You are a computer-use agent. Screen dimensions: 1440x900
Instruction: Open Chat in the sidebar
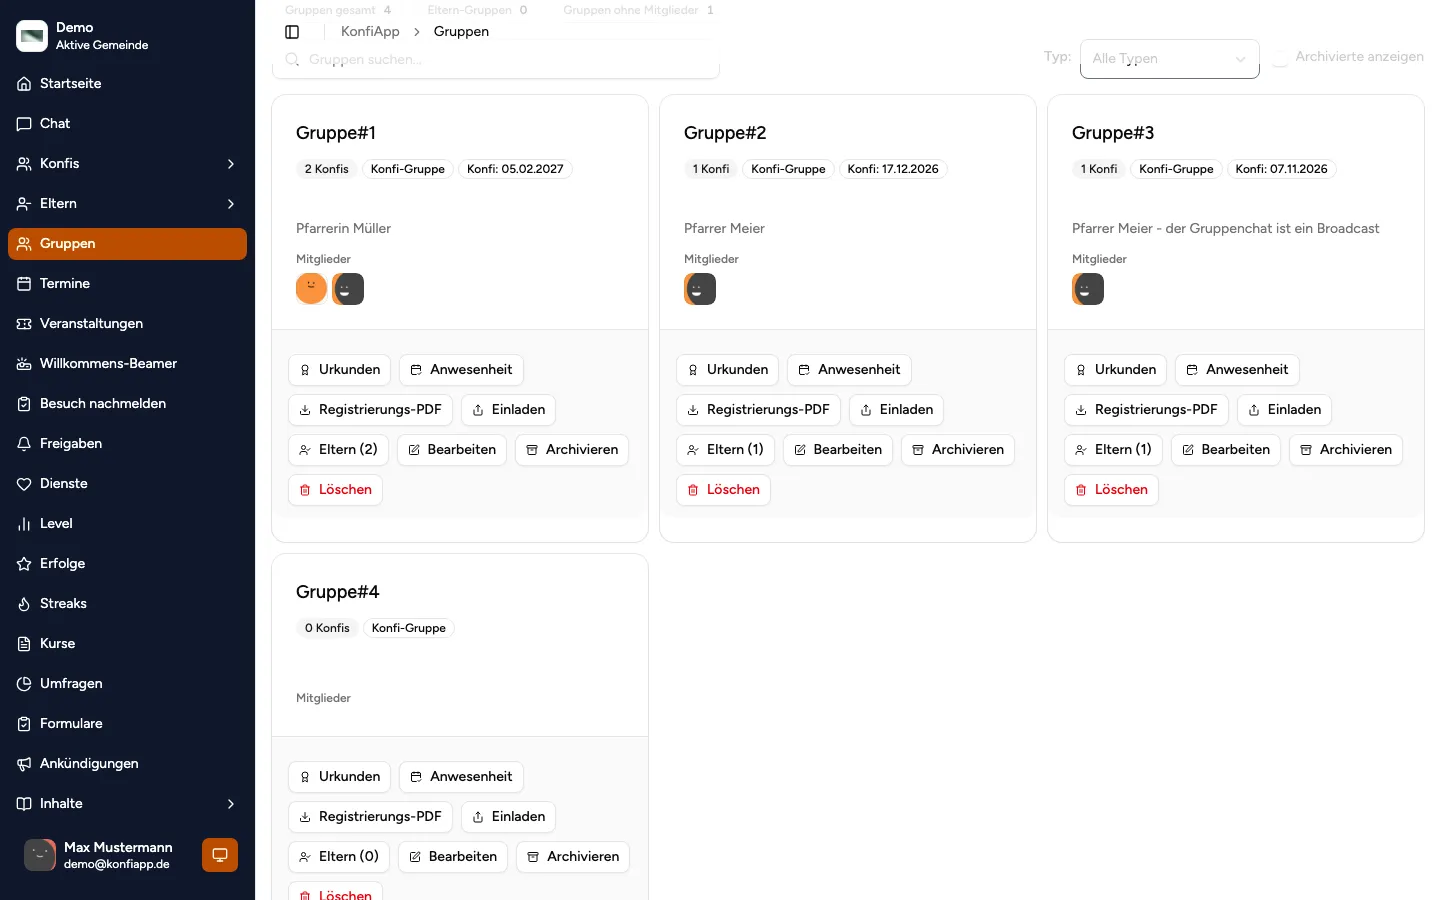click(x=127, y=124)
